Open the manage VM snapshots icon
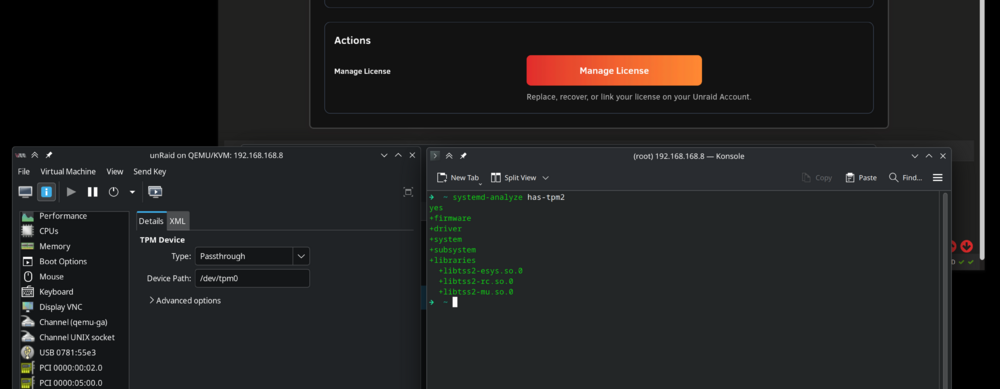1000x389 pixels. pyautogui.click(x=155, y=192)
